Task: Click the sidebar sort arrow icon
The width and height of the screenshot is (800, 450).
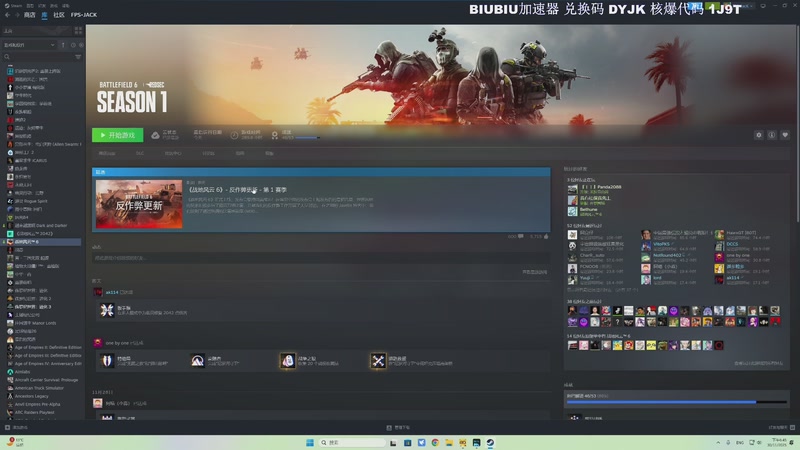Action: tap(63, 45)
